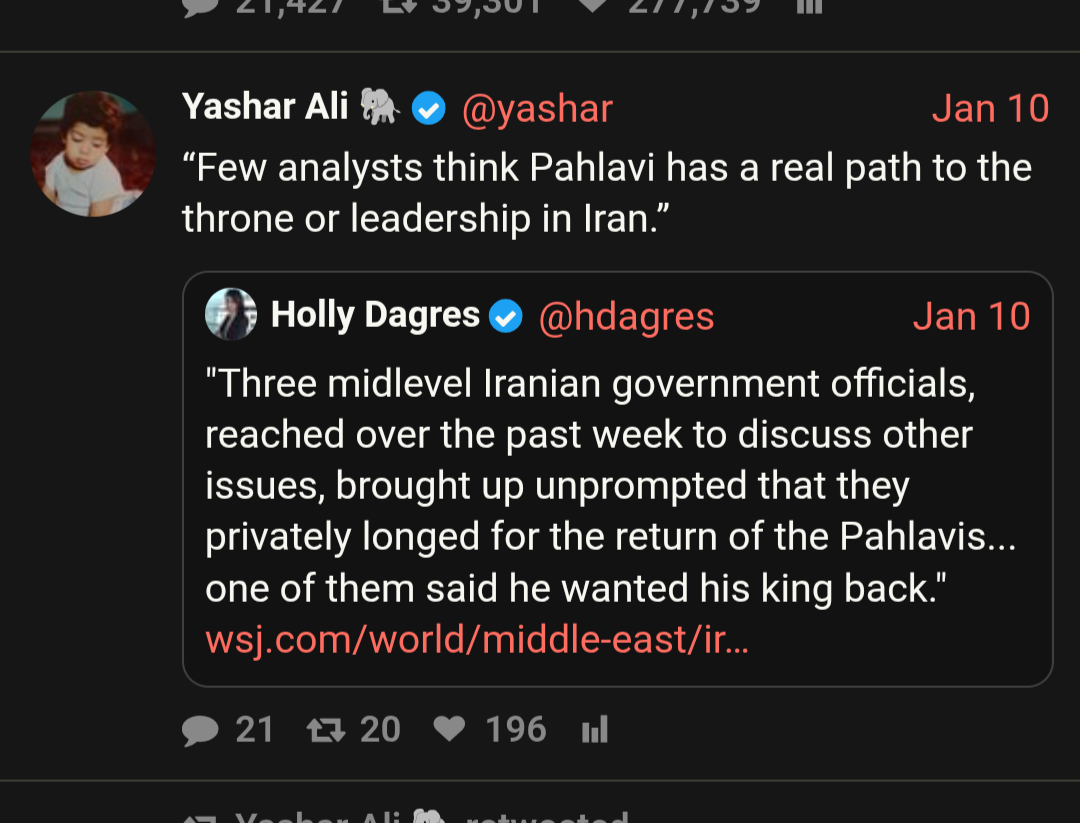Open Holly Dagres's small avatar
1080x823 pixels.
[x=231, y=316]
